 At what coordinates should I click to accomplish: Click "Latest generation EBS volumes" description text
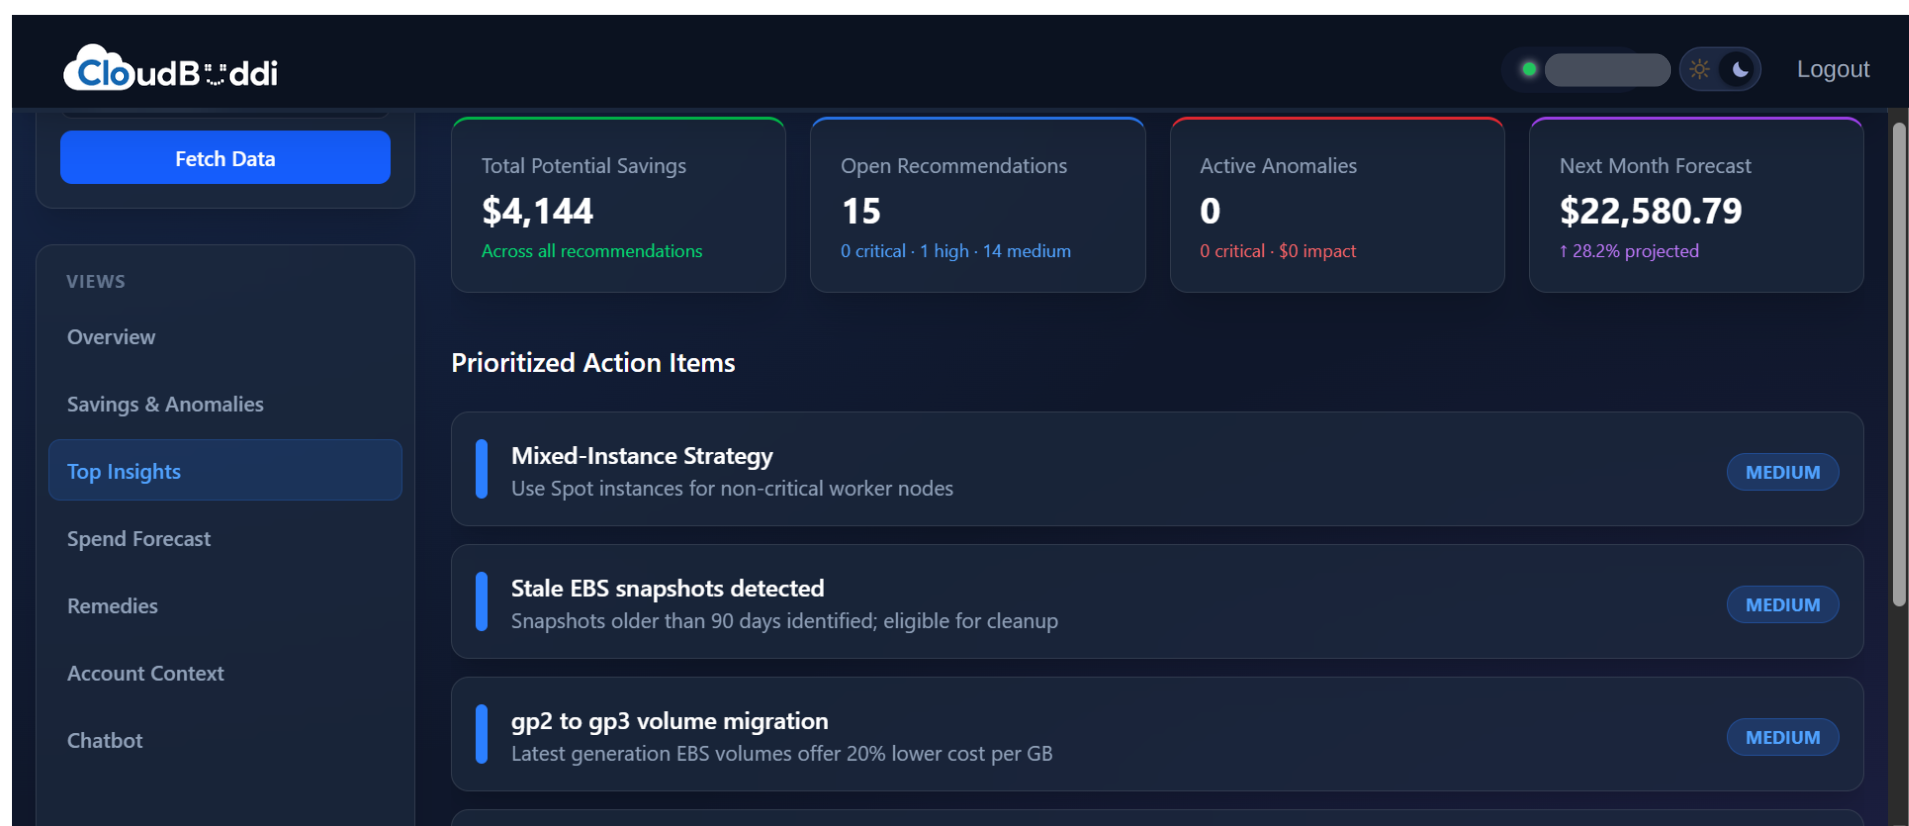click(782, 754)
